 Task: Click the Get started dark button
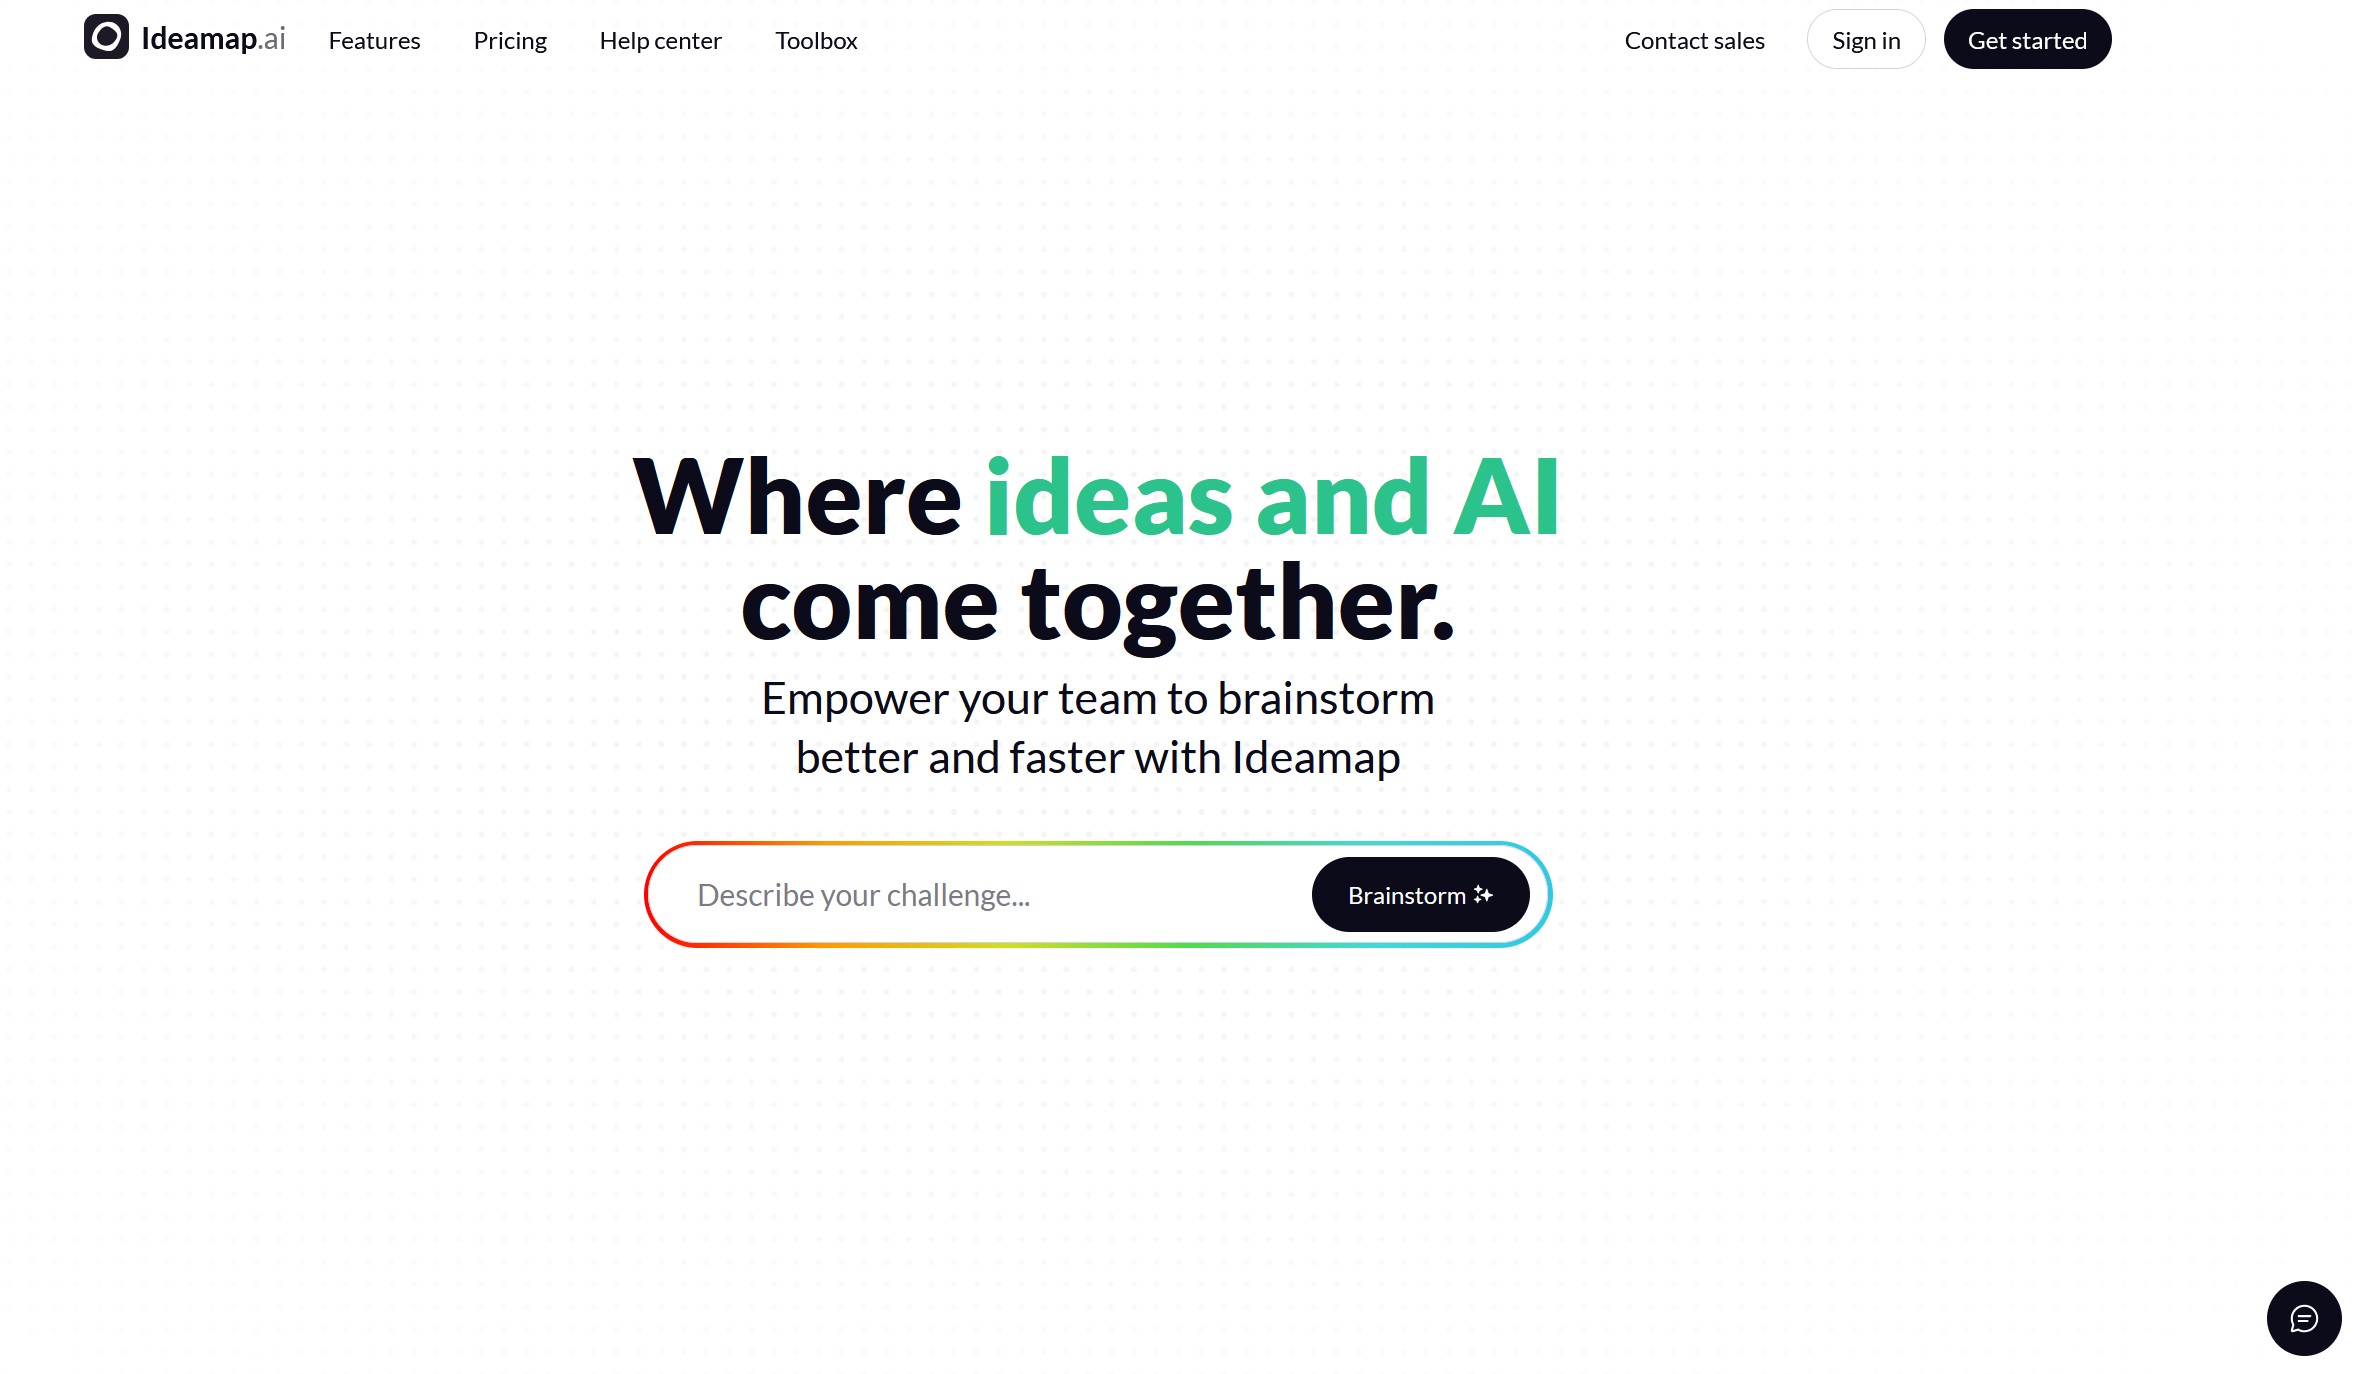coord(2027,38)
